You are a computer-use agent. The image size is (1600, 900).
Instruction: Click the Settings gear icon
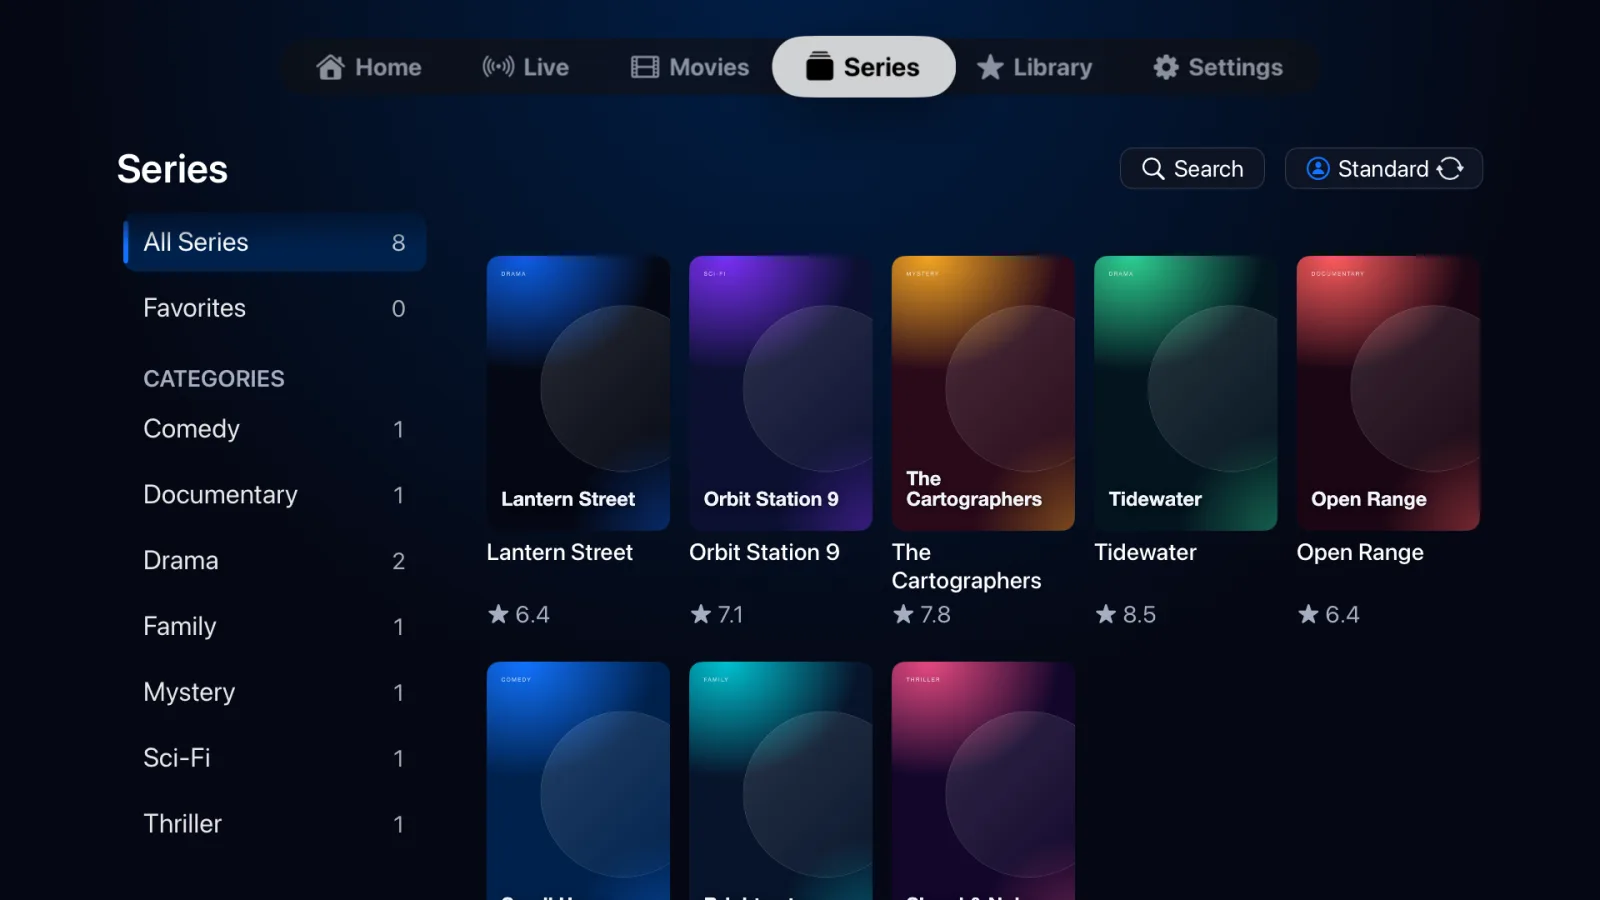click(1166, 67)
